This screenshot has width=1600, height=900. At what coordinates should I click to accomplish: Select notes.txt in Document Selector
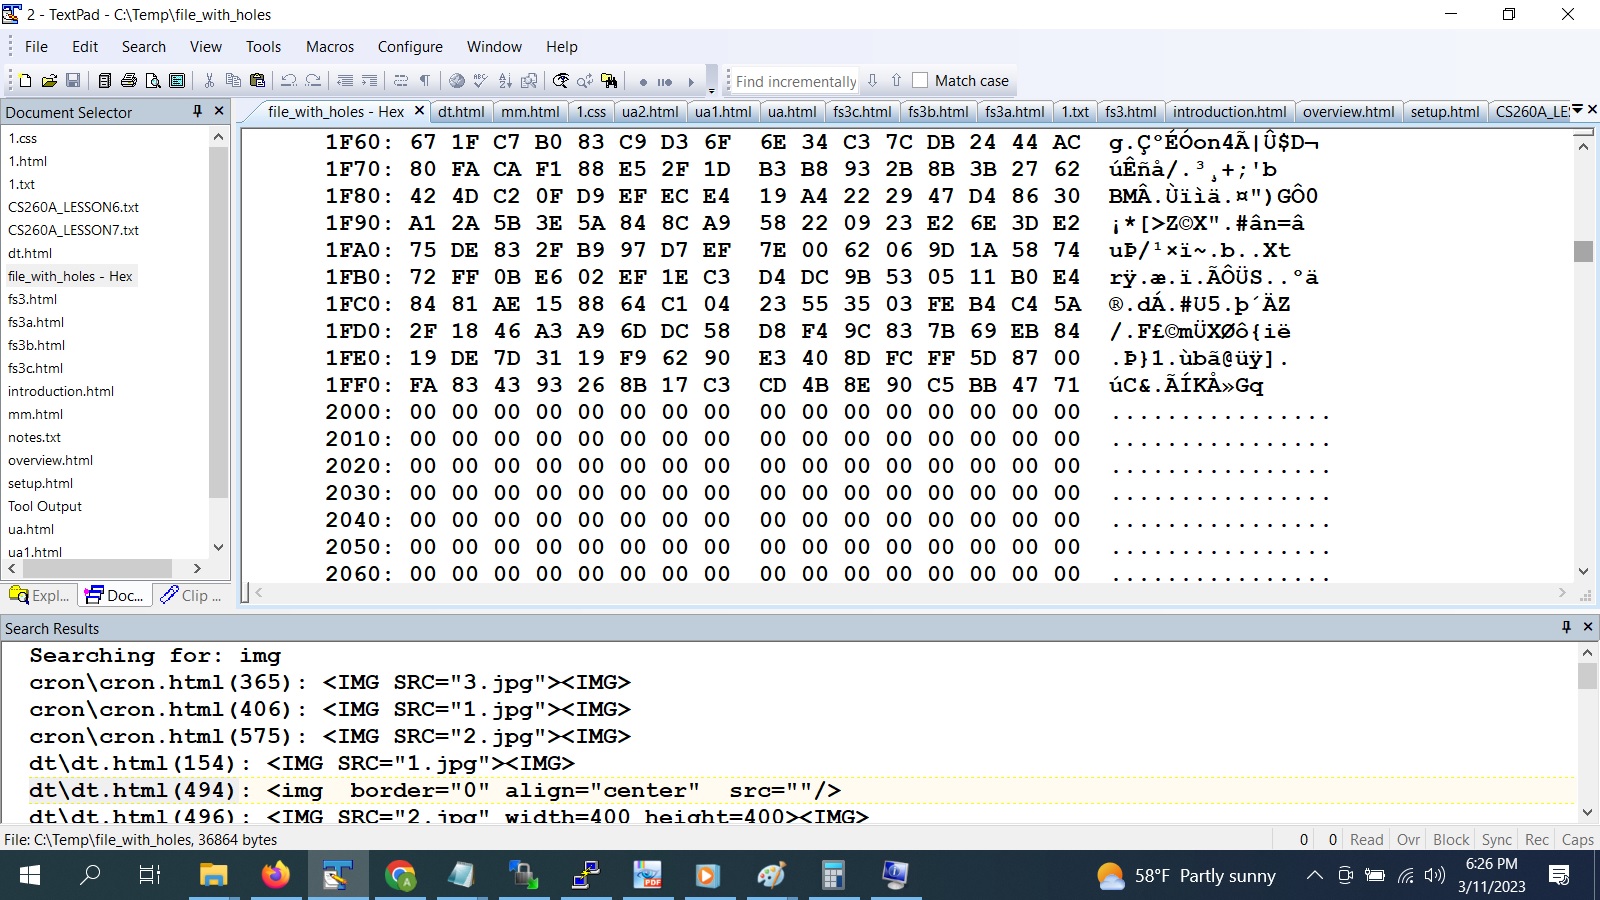pyautogui.click(x=35, y=437)
